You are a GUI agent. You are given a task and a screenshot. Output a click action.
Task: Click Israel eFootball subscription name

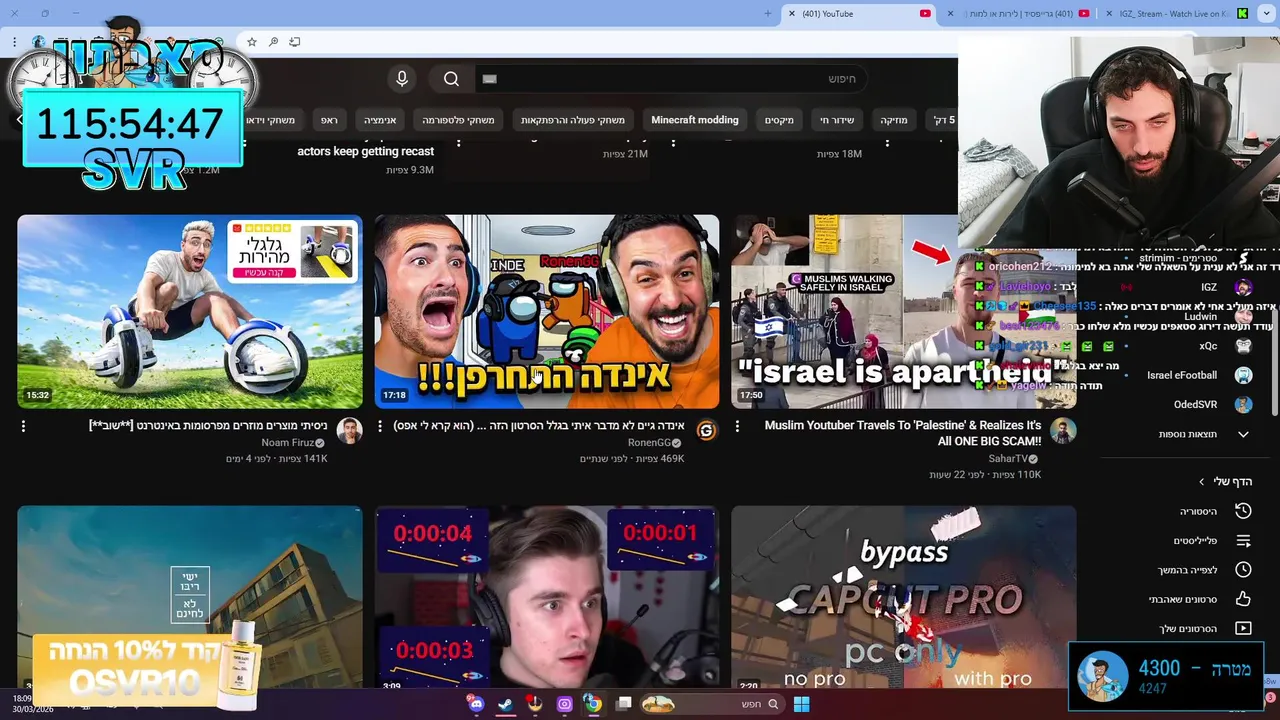point(1182,375)
